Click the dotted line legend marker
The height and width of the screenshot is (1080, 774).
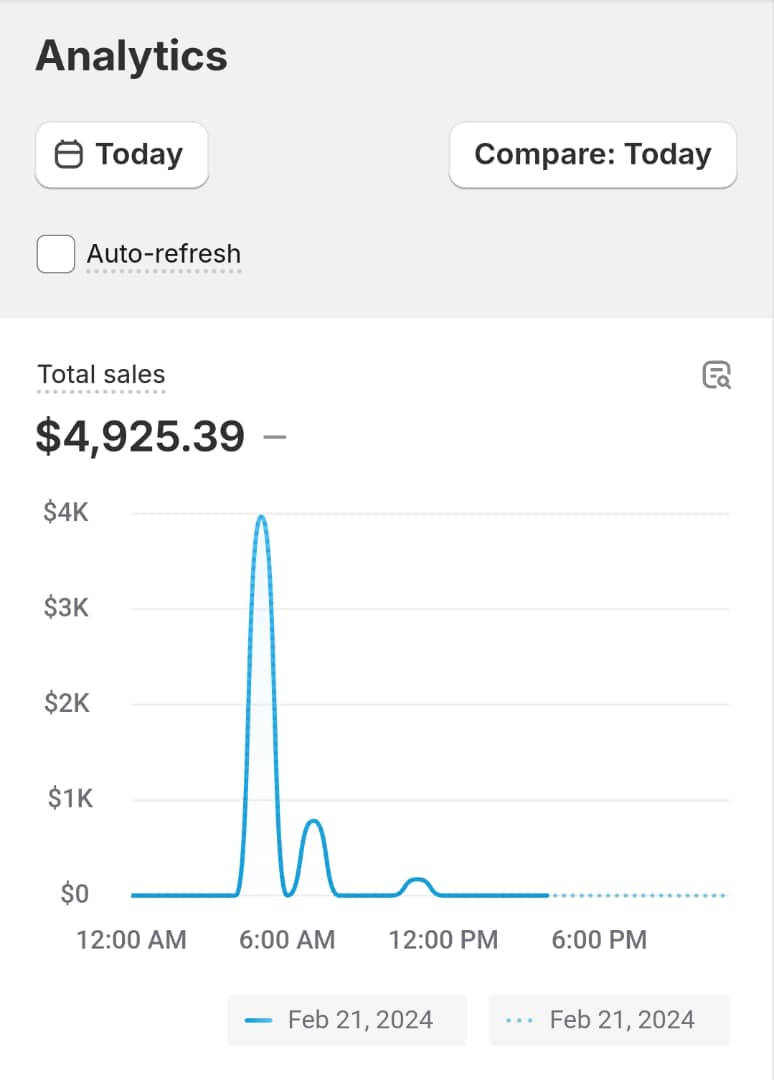[521, 1020]
